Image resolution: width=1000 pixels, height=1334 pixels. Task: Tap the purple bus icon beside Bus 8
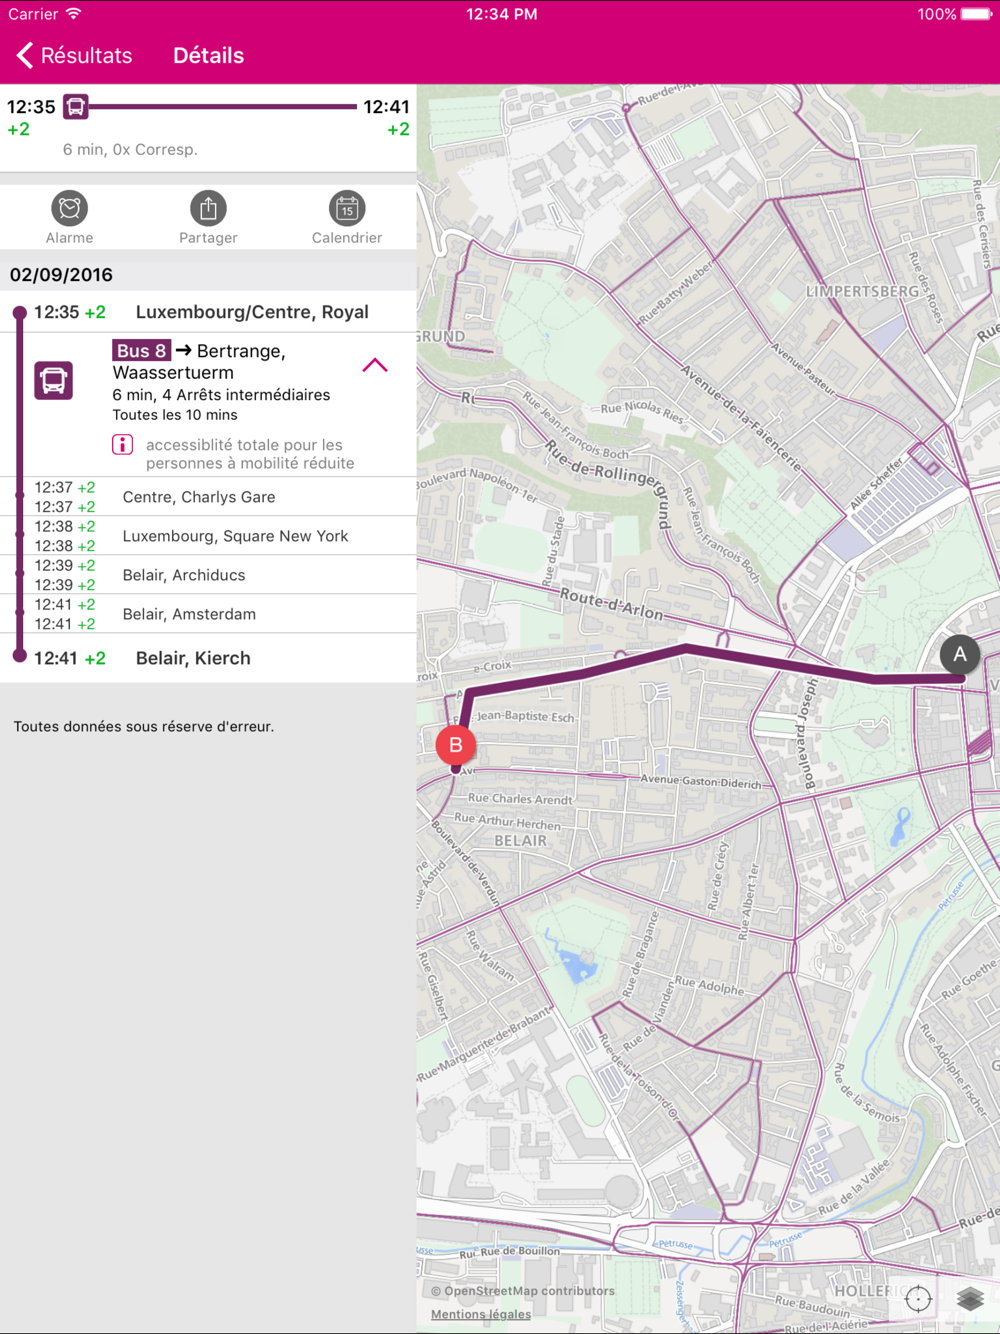tap(54, 381)
